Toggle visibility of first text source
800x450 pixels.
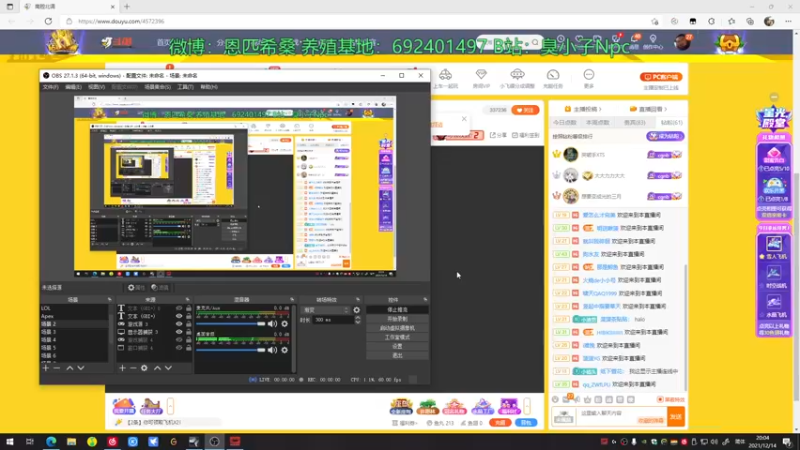179,308
